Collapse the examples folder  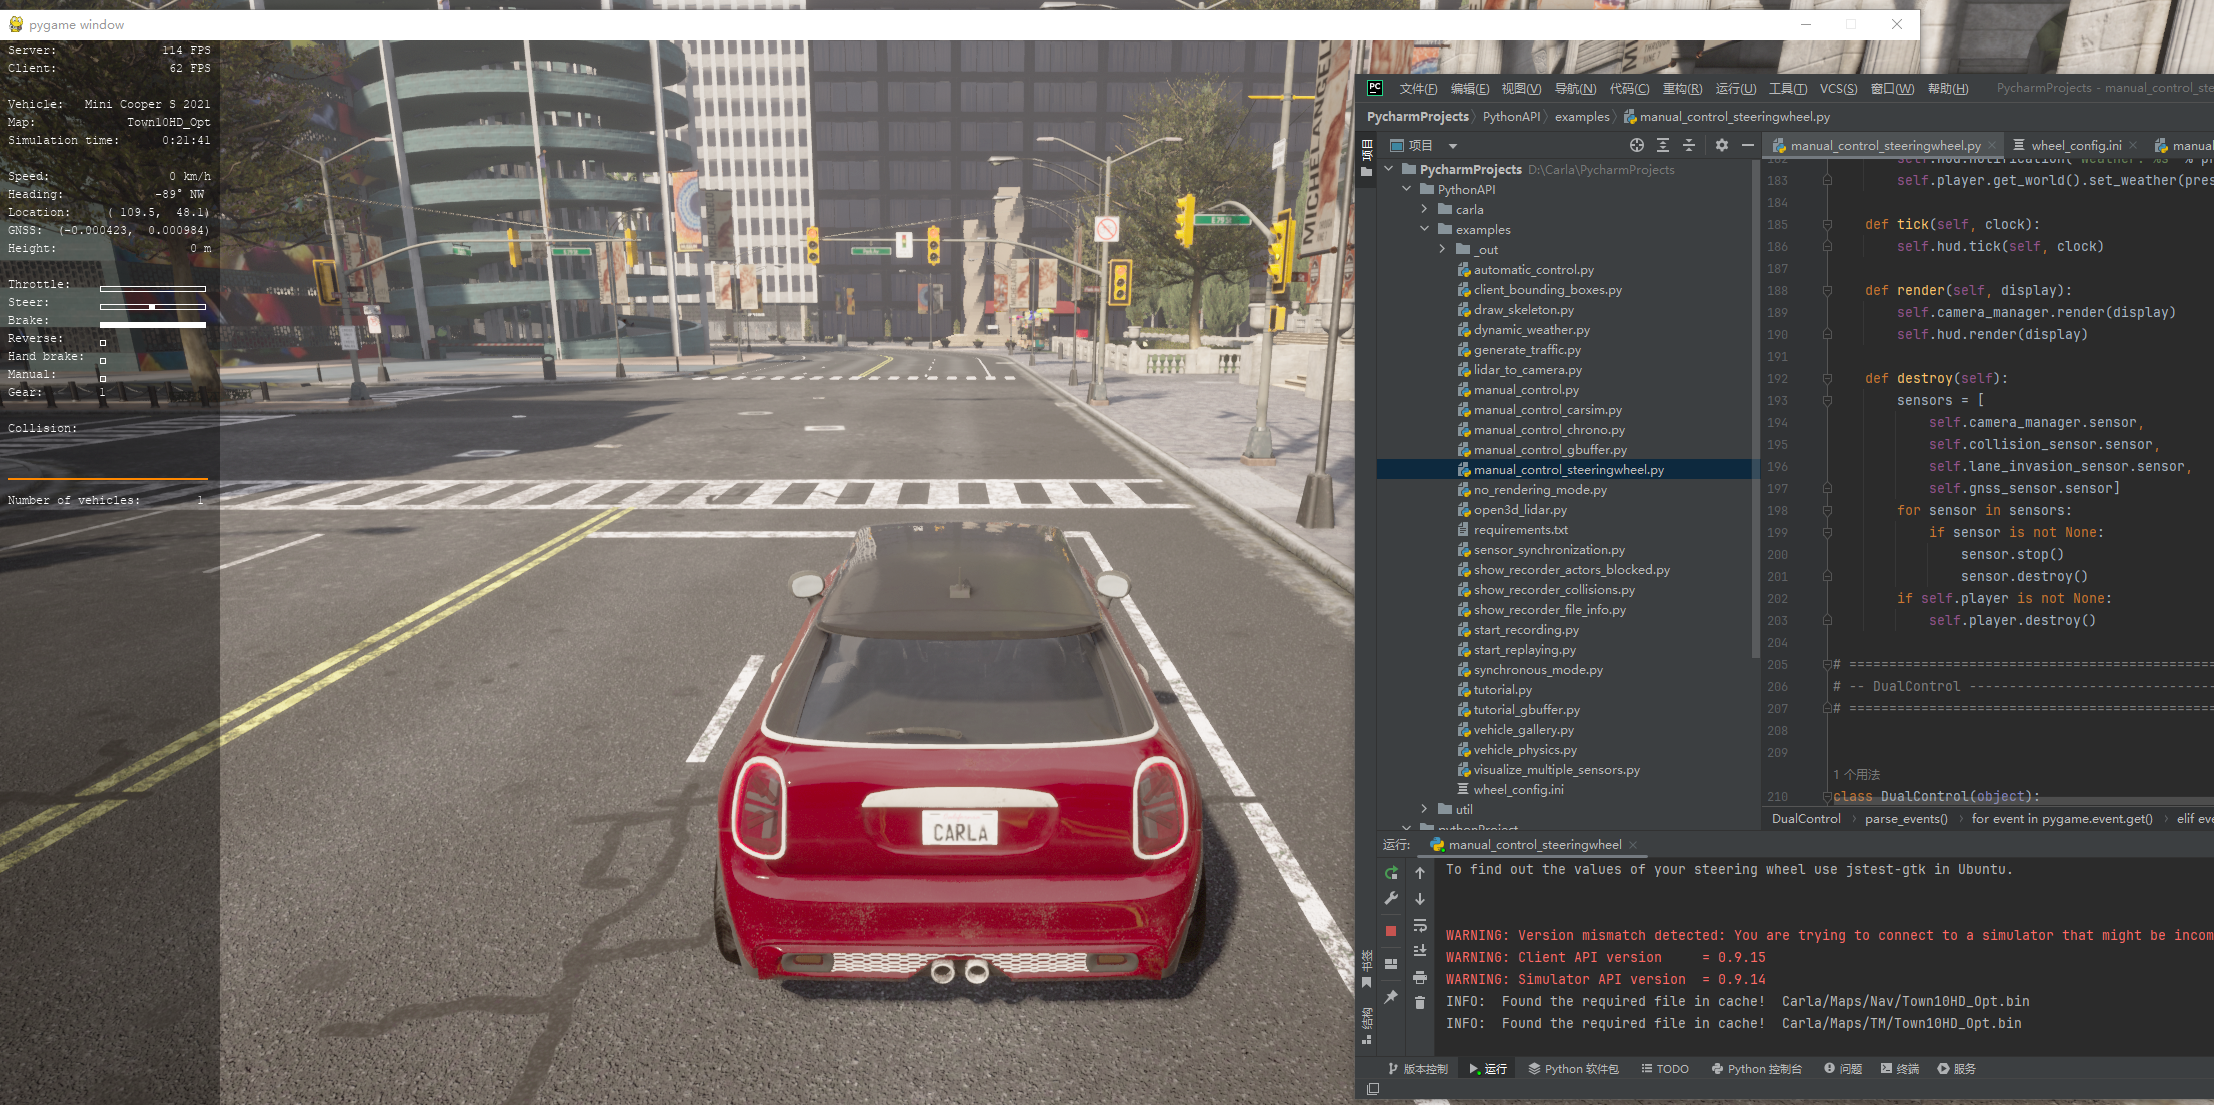pos(1425,229)
